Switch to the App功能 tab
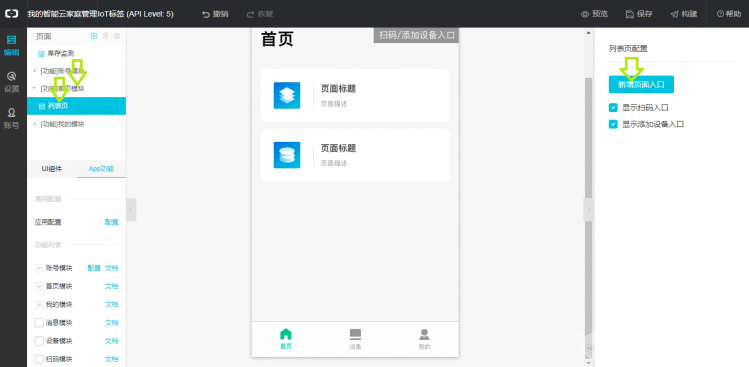The image size is (749, 367). point(101,169)
